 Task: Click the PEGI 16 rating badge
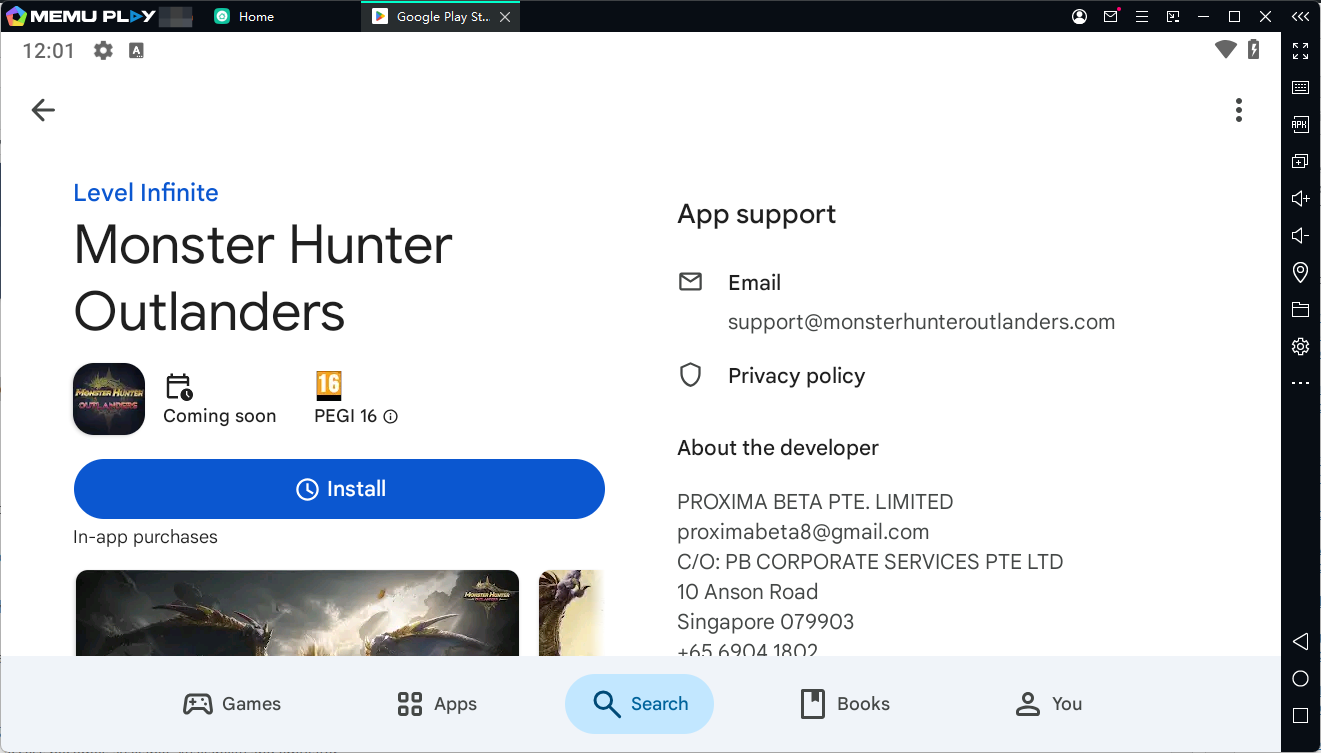329,386
